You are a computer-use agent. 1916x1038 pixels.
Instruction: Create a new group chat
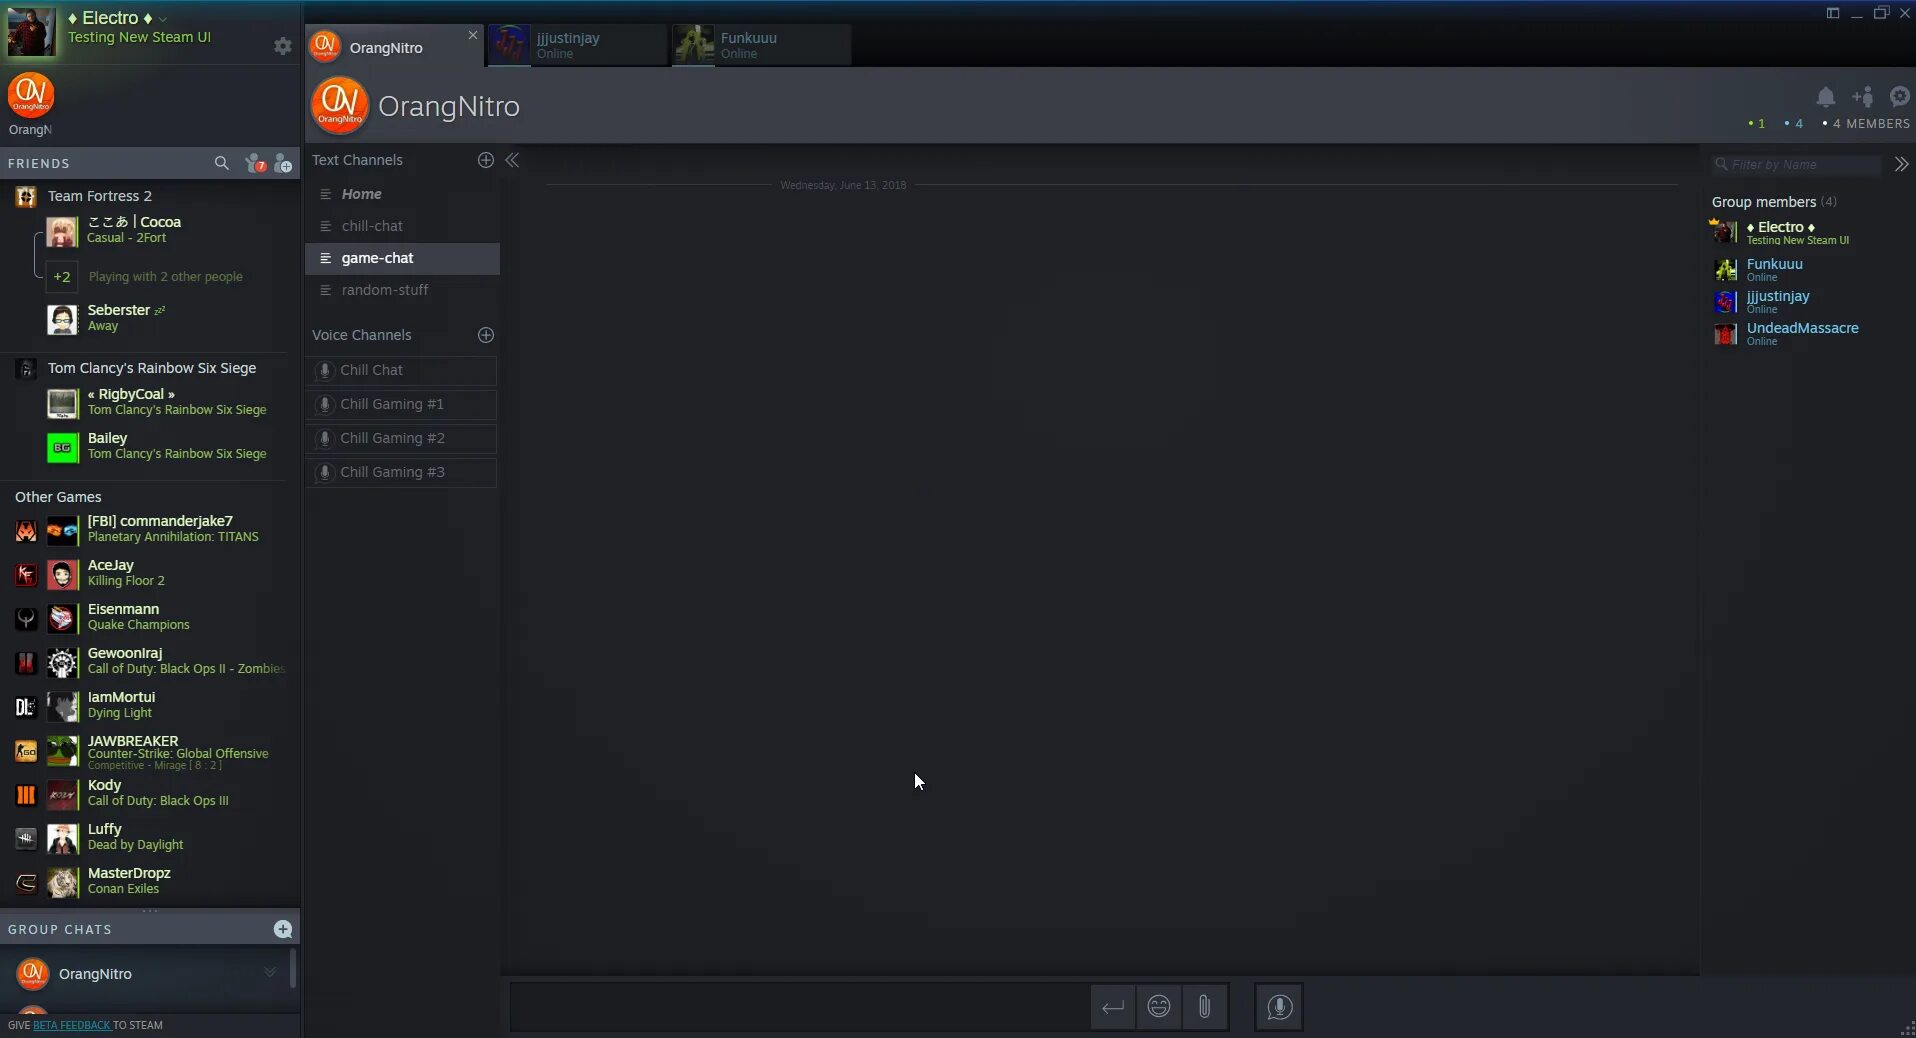click(x=283, y=929)
